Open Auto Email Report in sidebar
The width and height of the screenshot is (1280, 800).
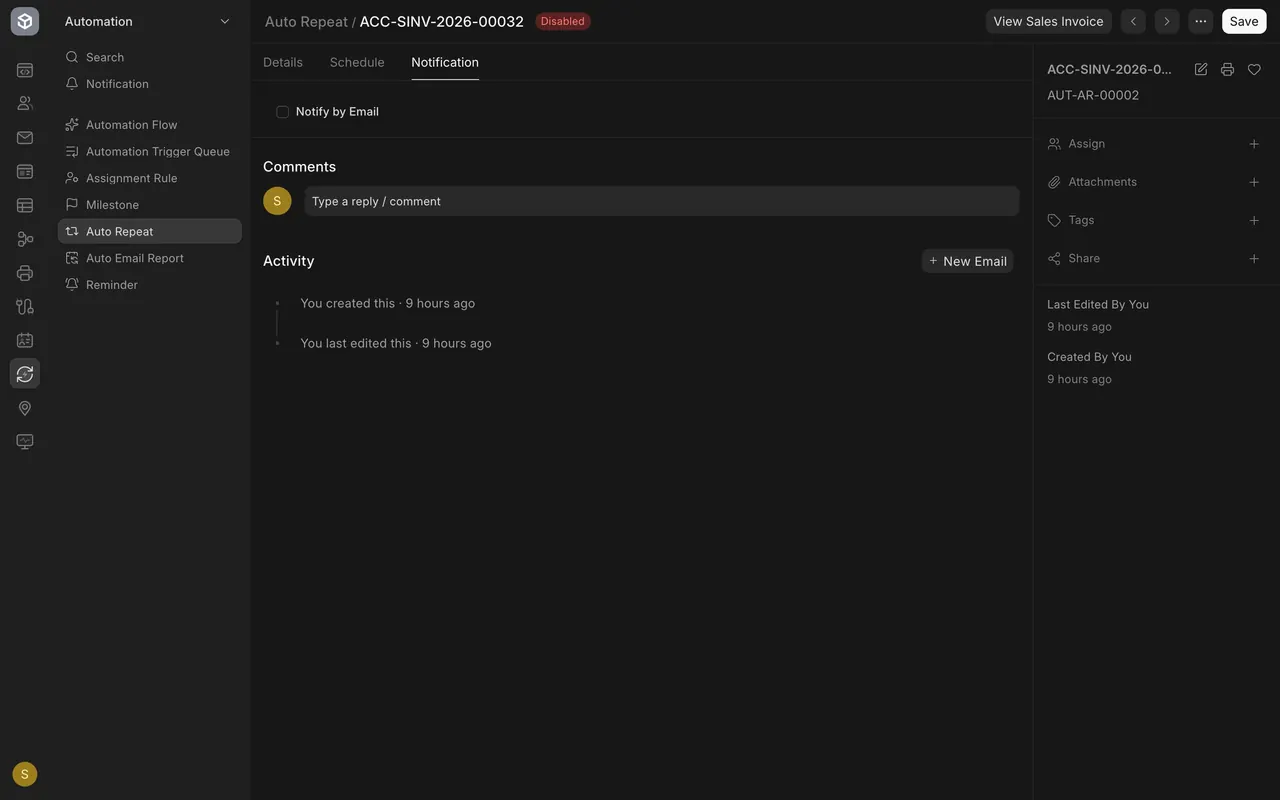(150, 258)
